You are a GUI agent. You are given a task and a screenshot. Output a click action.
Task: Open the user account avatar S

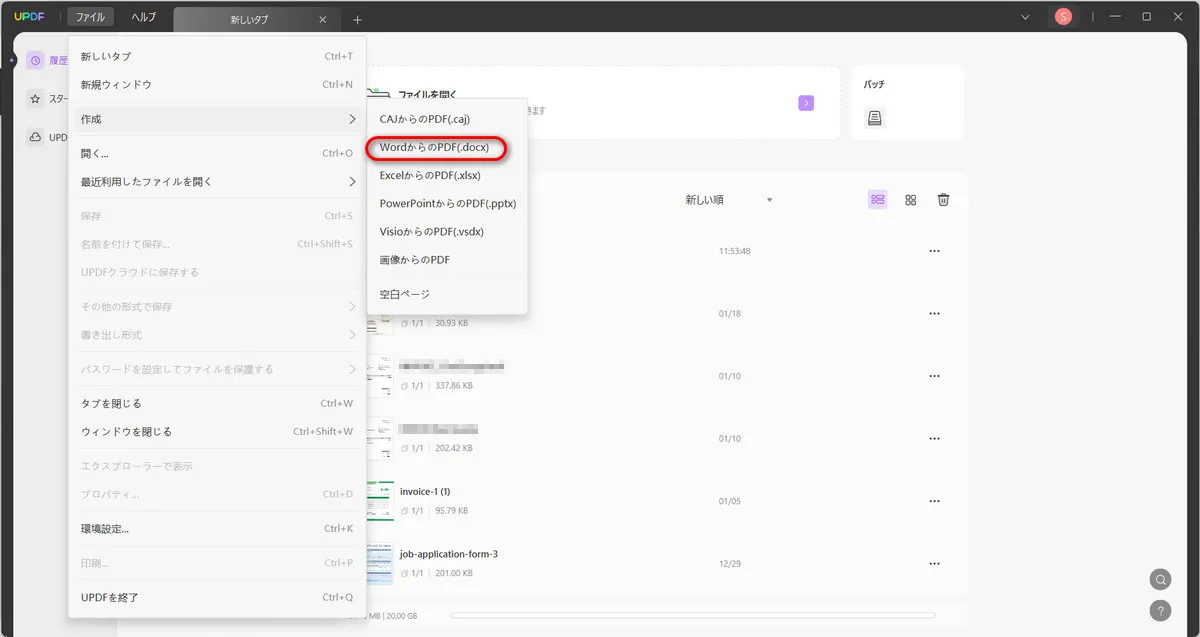[x=1064, y=17]
